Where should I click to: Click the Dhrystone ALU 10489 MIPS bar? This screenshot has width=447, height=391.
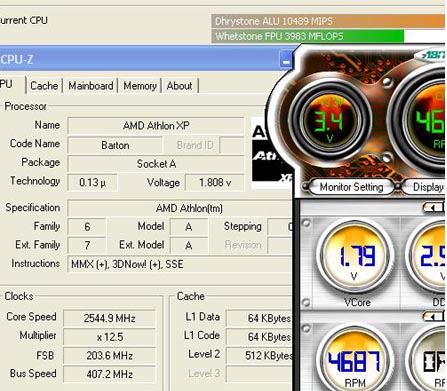[x=329, y=21]
